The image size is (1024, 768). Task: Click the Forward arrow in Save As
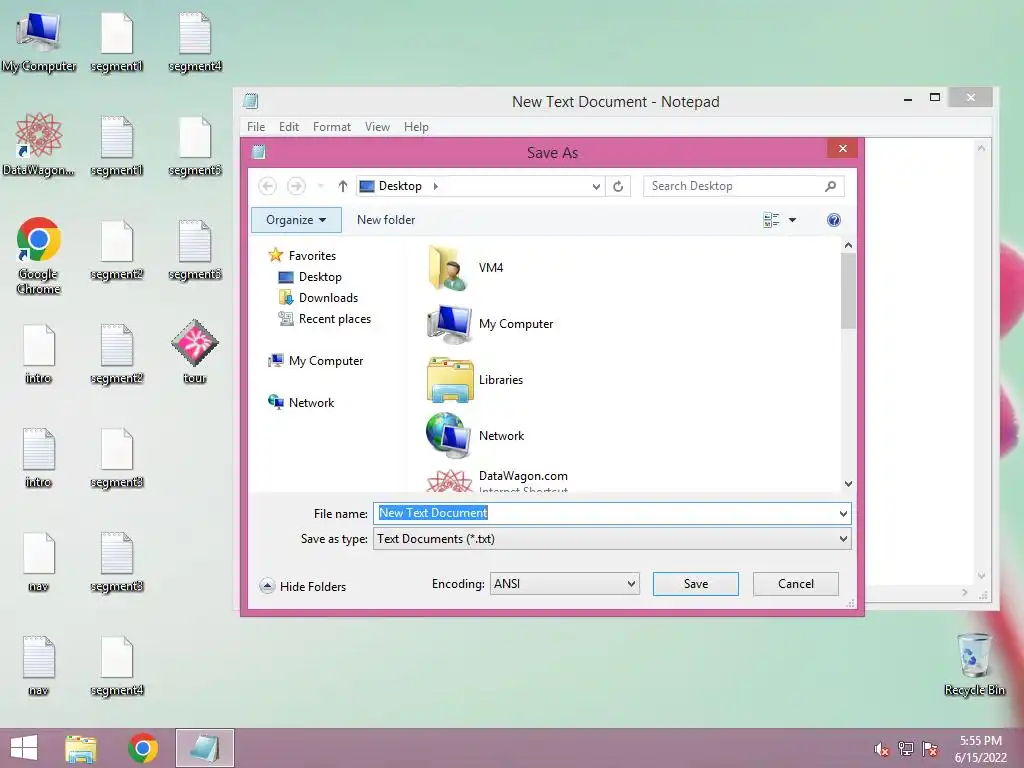(x=296, y=186)
